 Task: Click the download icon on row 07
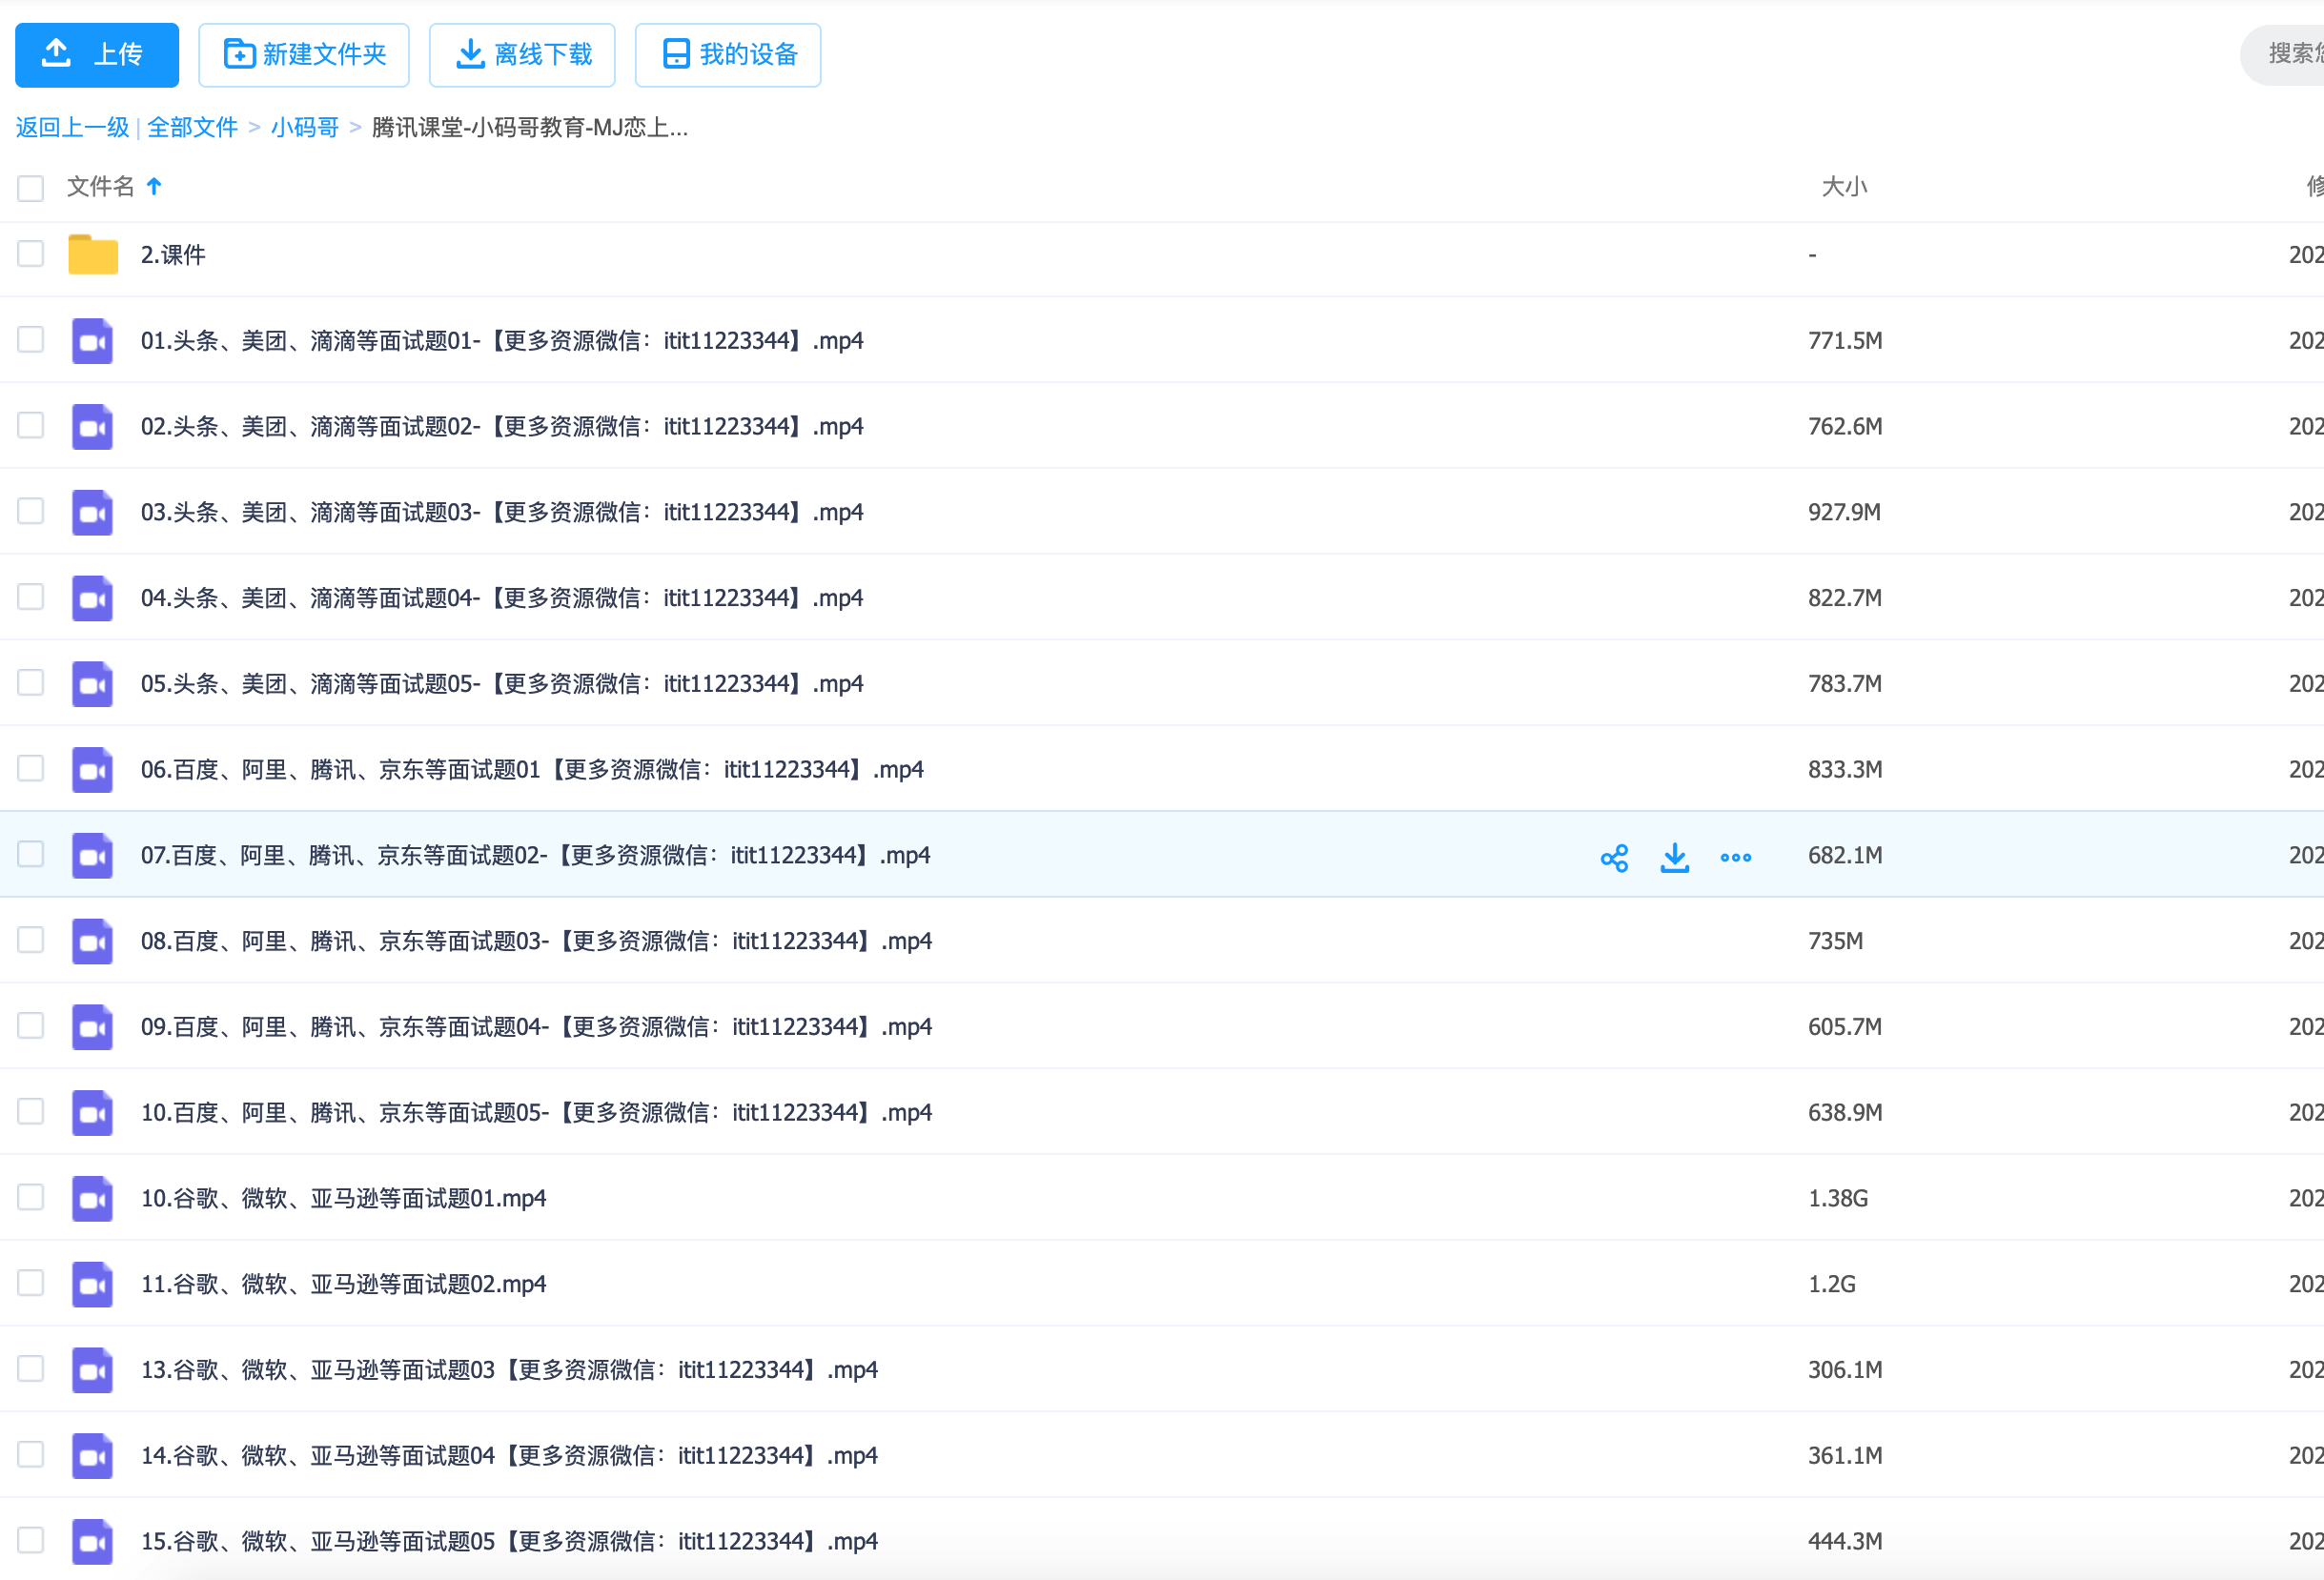tap(1674, 857)
